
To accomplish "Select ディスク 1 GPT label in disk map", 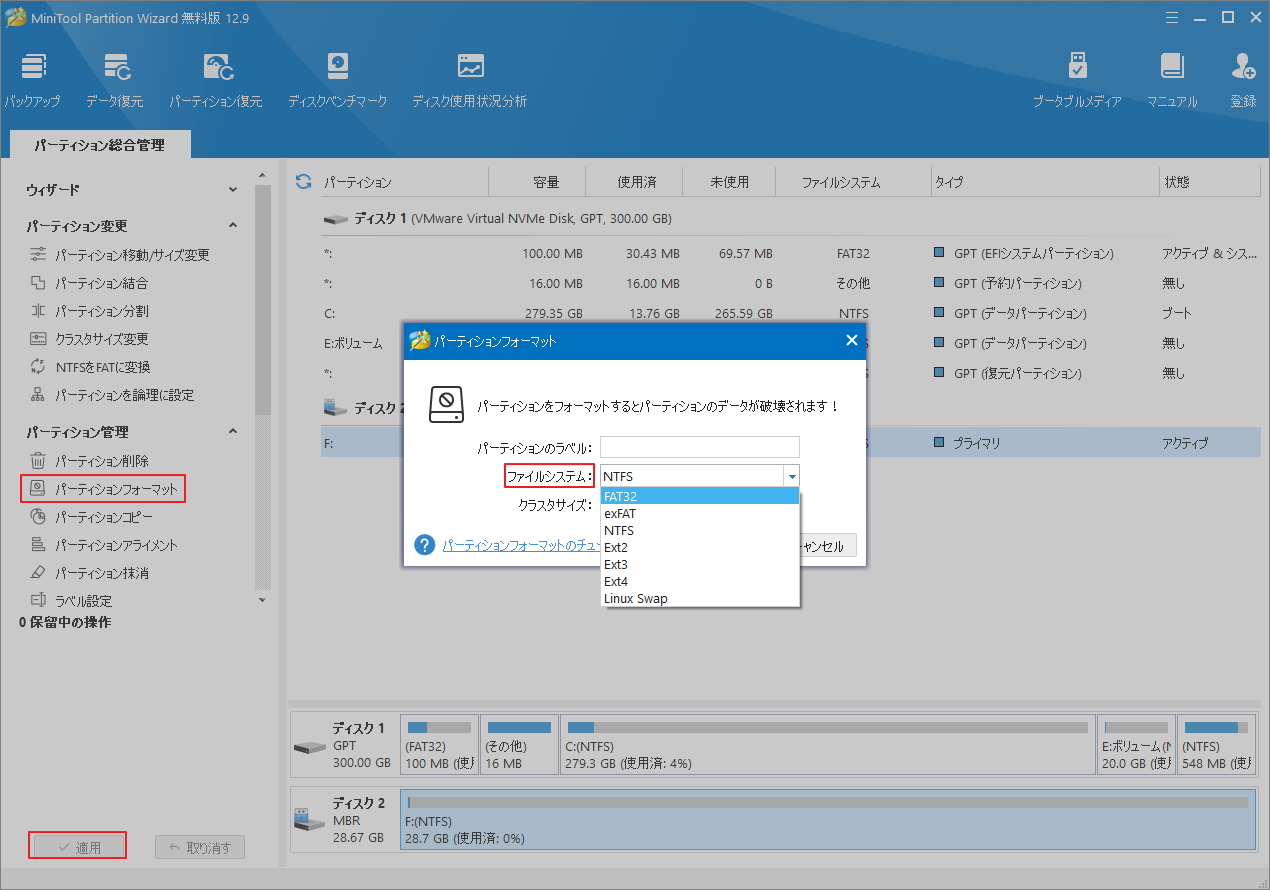I will coord(344,744).
